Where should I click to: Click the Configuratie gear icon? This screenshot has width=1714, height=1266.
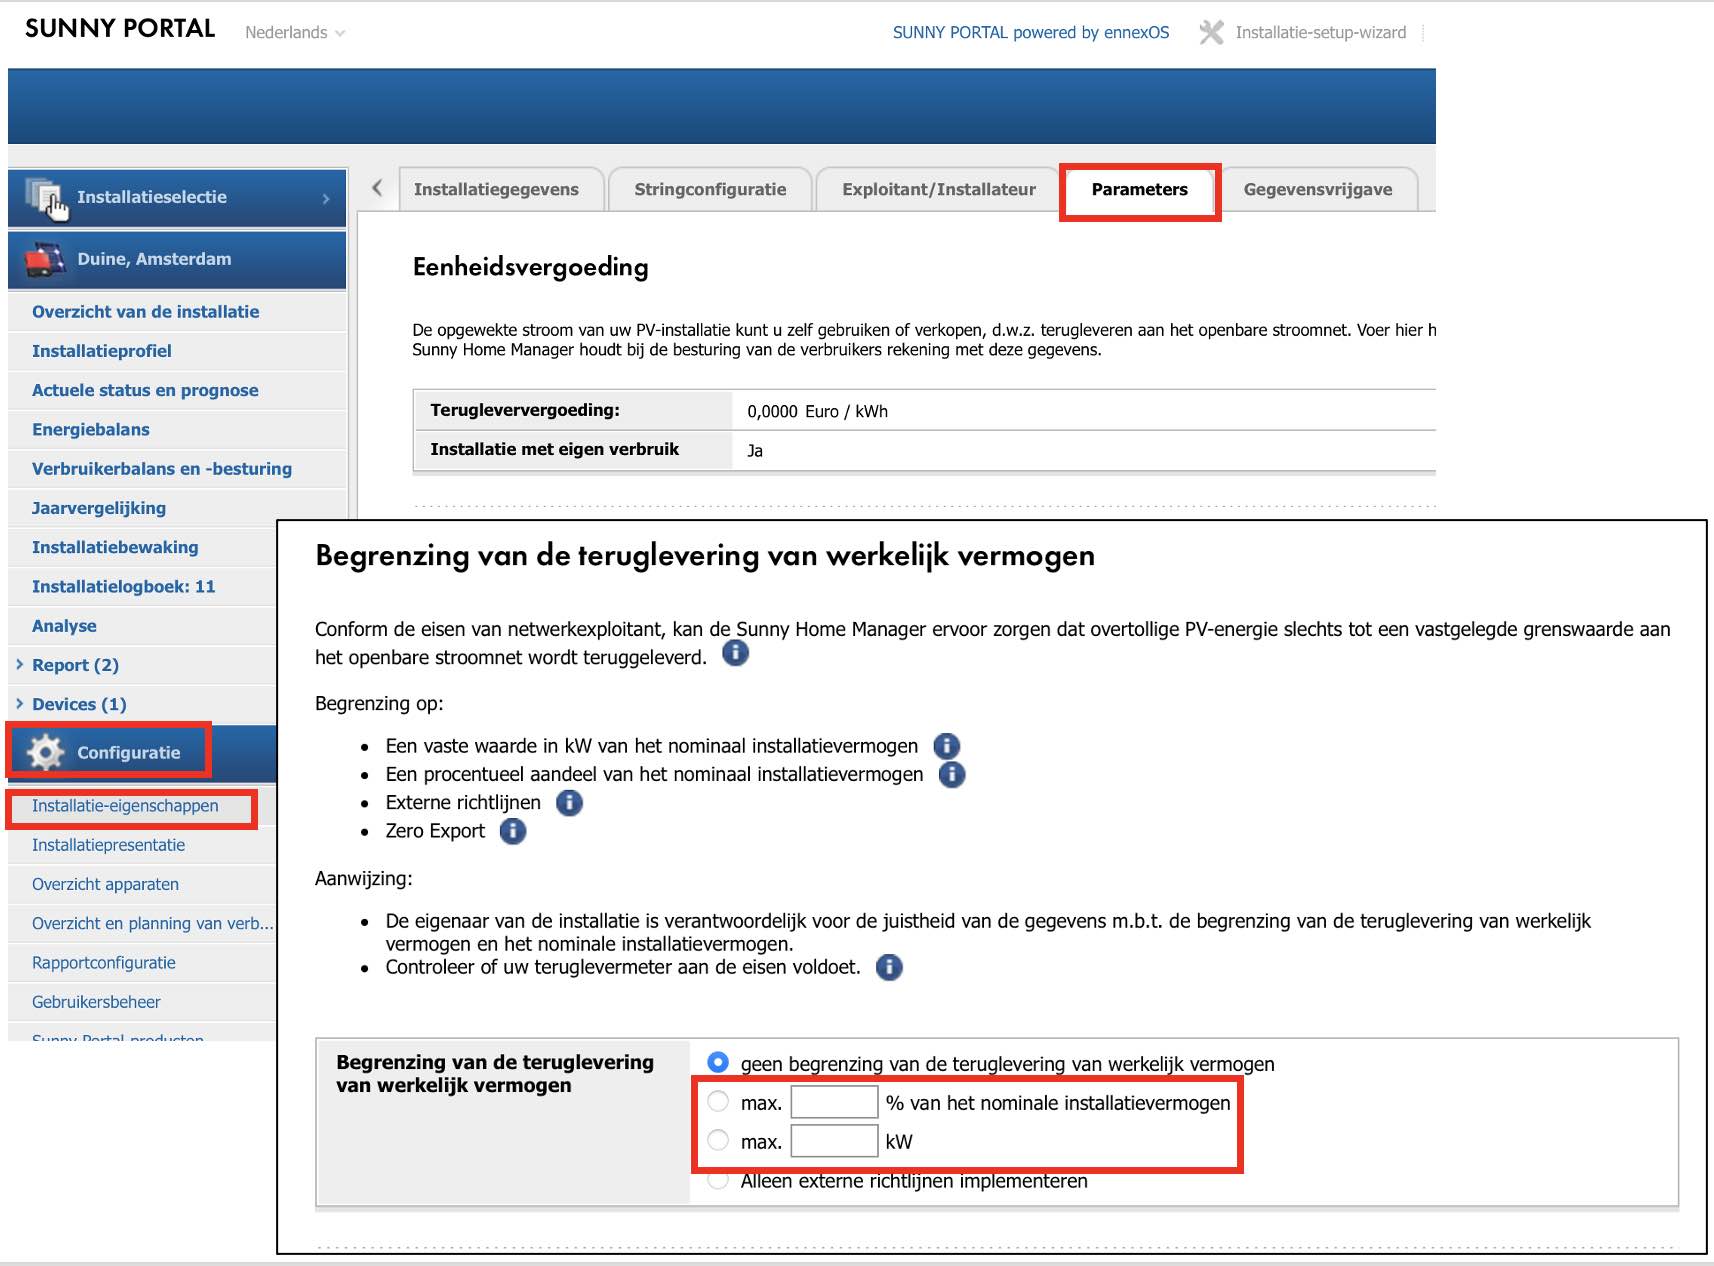coord(45,752)
